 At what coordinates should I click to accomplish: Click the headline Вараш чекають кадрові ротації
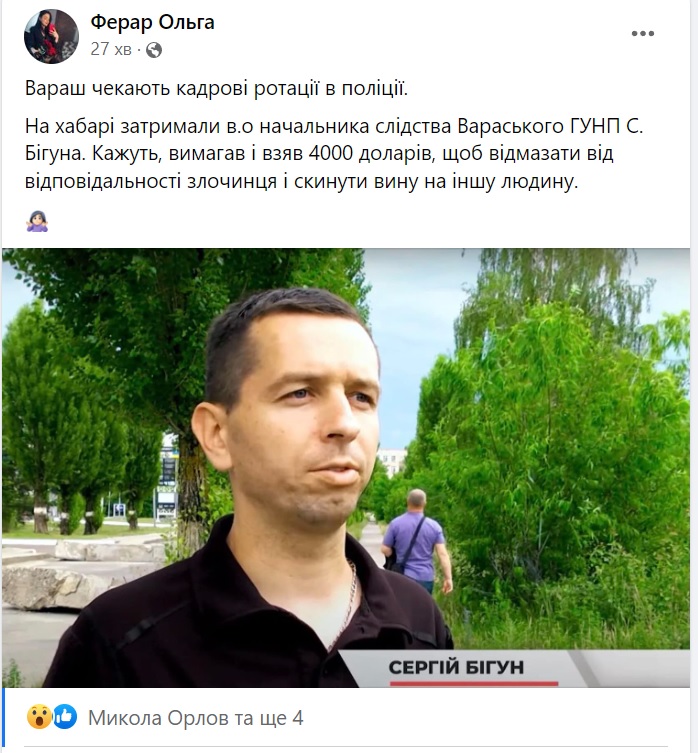pyautogui.click(x=216, y=89)
